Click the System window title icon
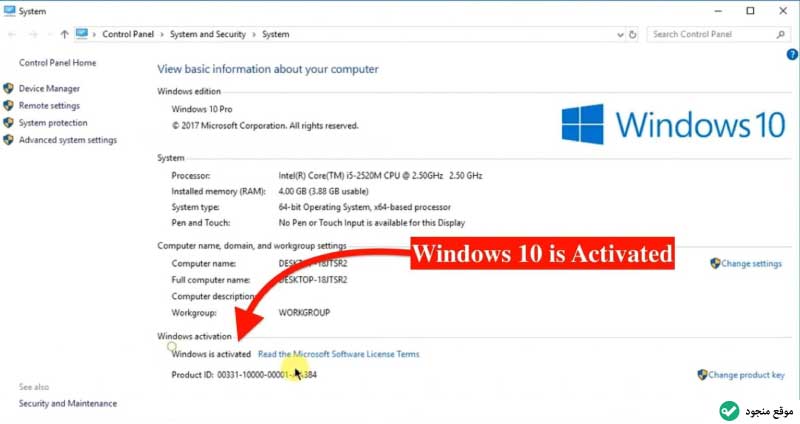This screenshot has height=424, width=800. pyautogui.click(x=9, y=11)
